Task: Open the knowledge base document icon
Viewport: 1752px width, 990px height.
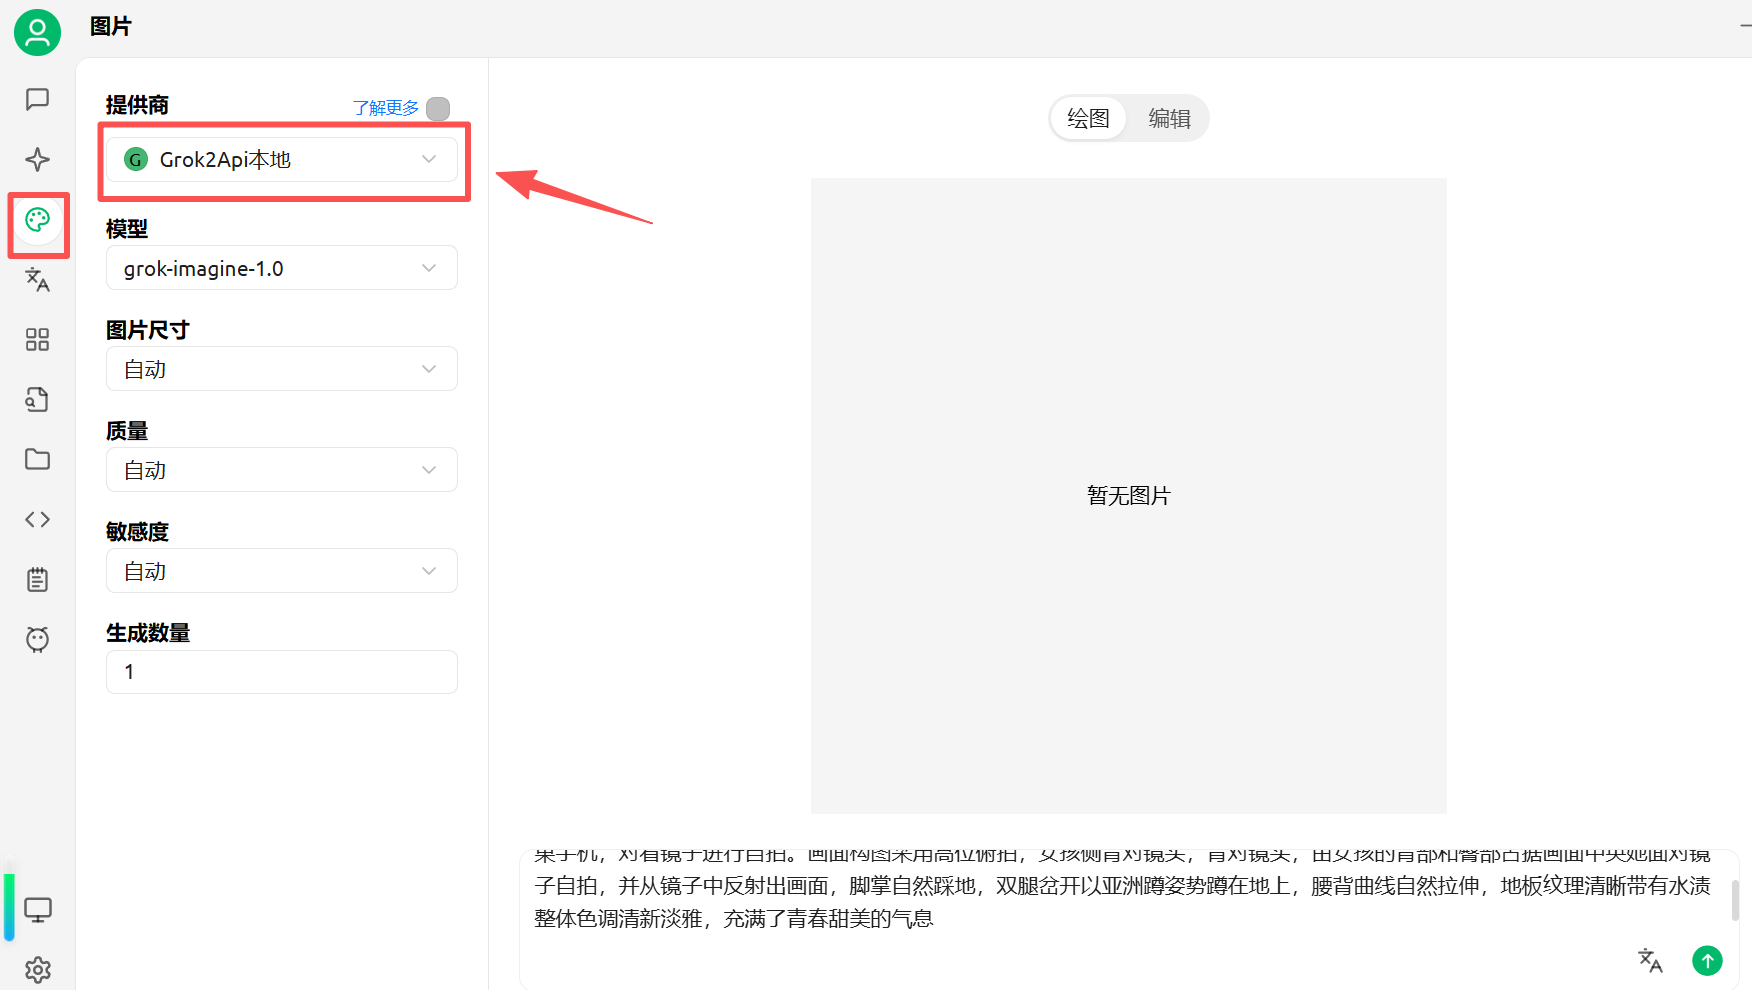Action: click(x=37, y=400)
